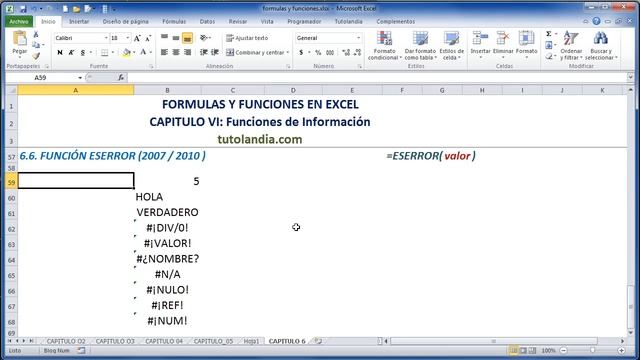Screen dimensions: 640x360
Task: Click the Open folder icon in quick access toolbar
Action: pos(76,9)
